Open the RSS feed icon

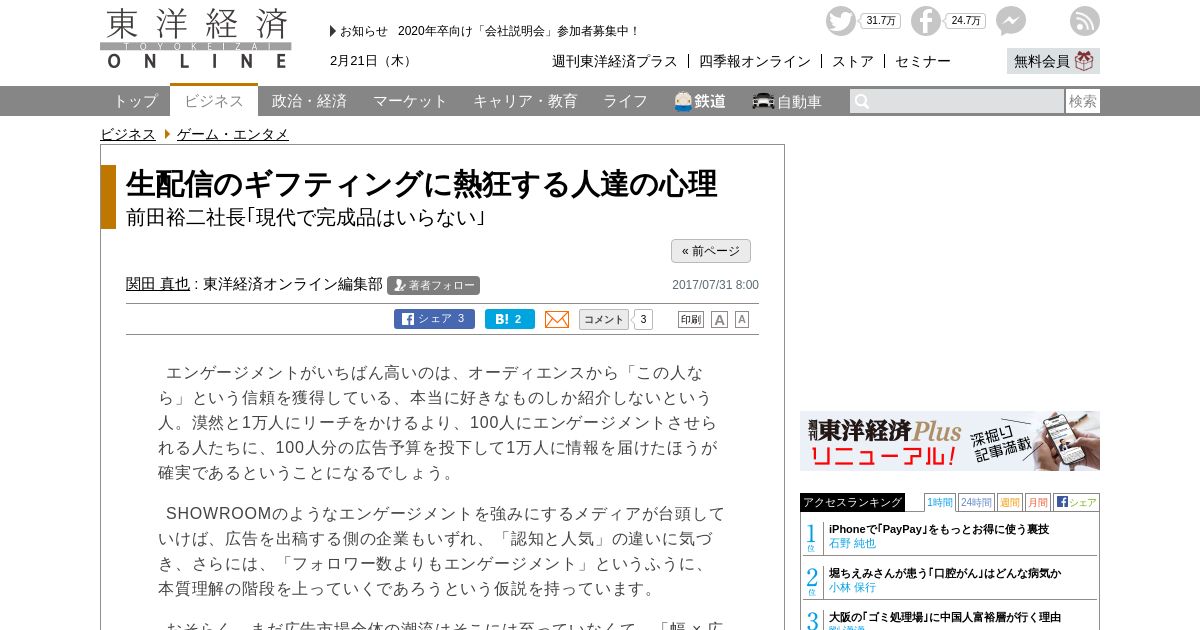[1085, 21]
